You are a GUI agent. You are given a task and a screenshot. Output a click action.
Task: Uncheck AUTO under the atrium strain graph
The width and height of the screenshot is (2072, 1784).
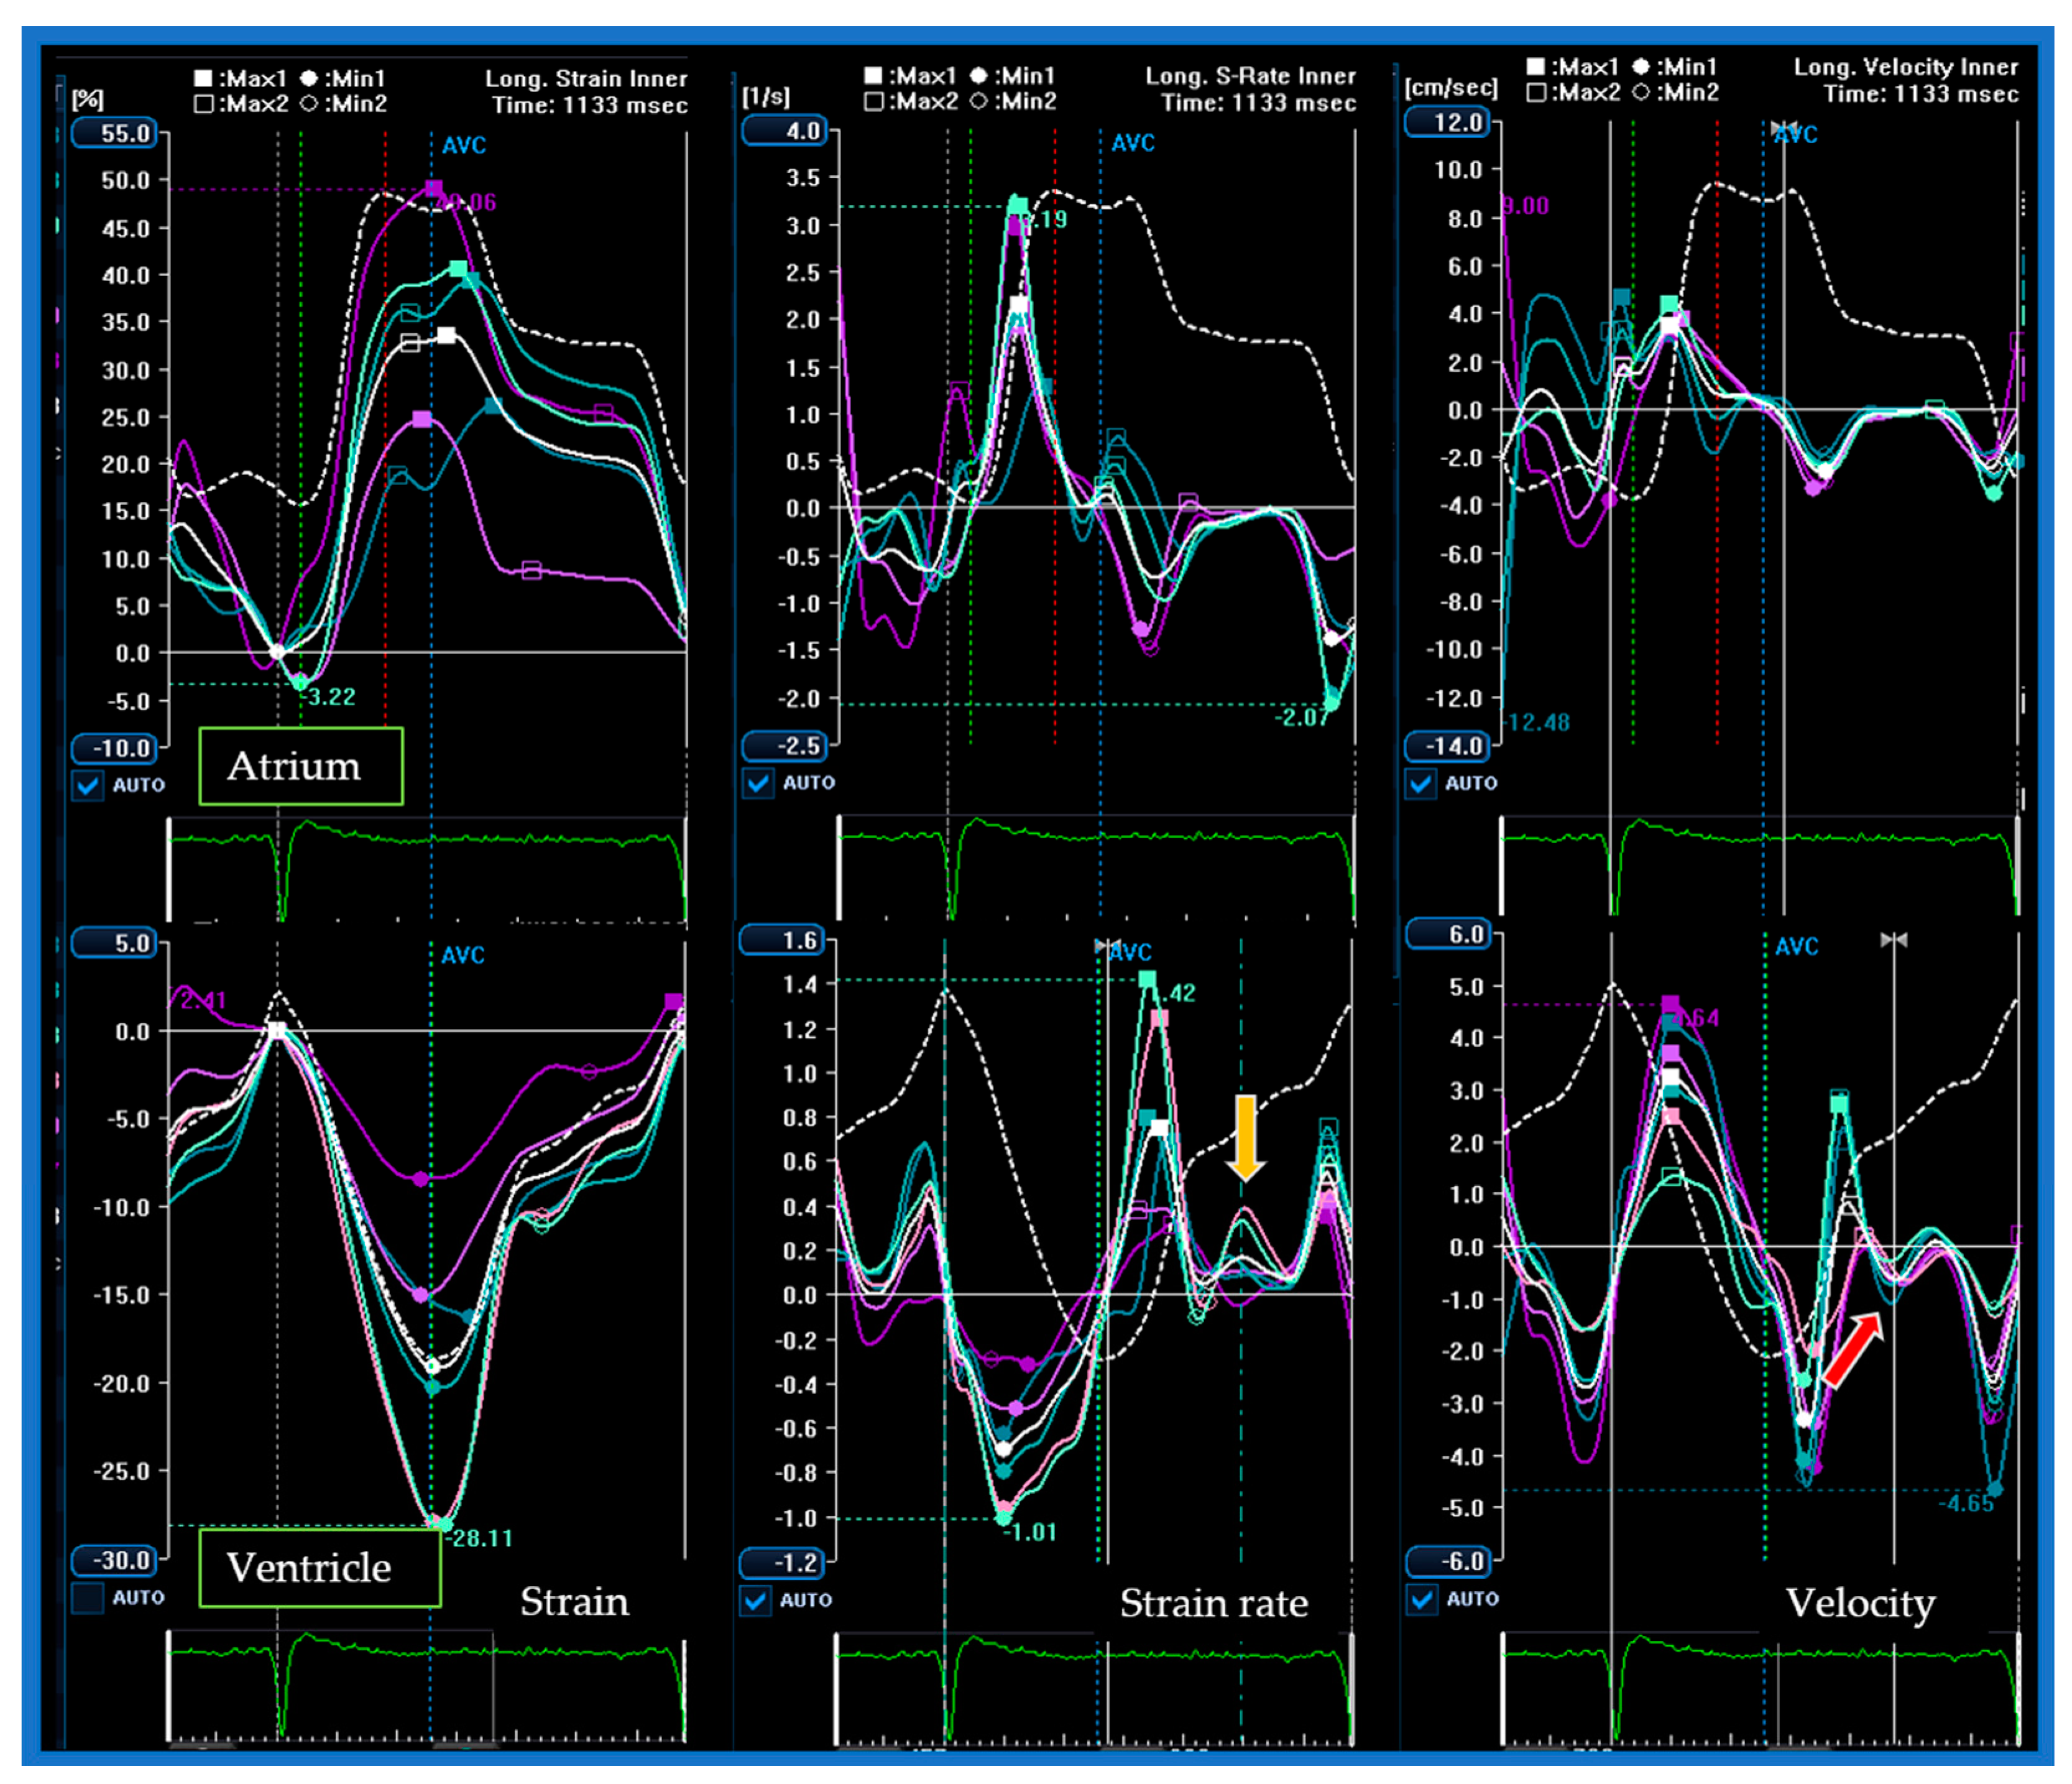point(88,785)
